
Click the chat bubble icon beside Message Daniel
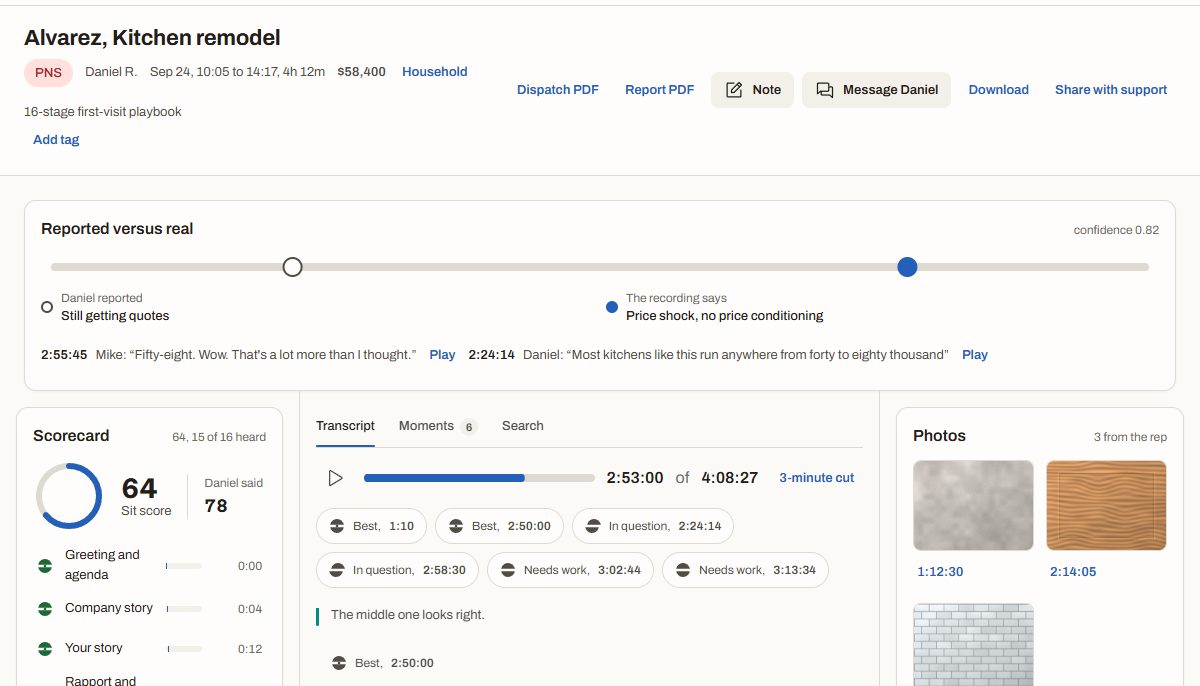825,90
